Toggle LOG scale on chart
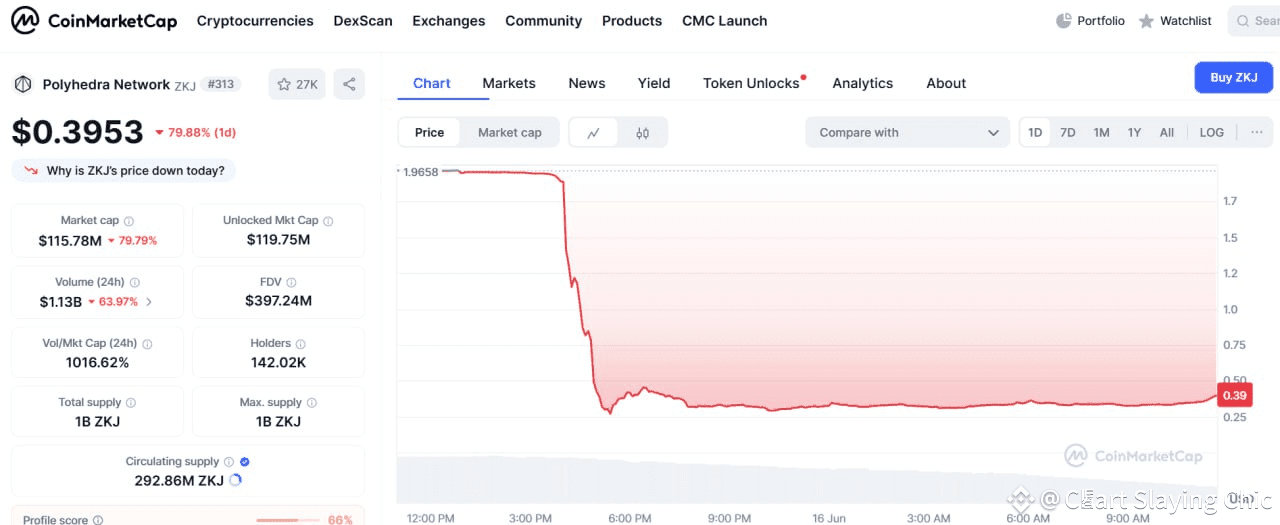The height and width of the screenshot is (525, 1280). coord(1211,132)
